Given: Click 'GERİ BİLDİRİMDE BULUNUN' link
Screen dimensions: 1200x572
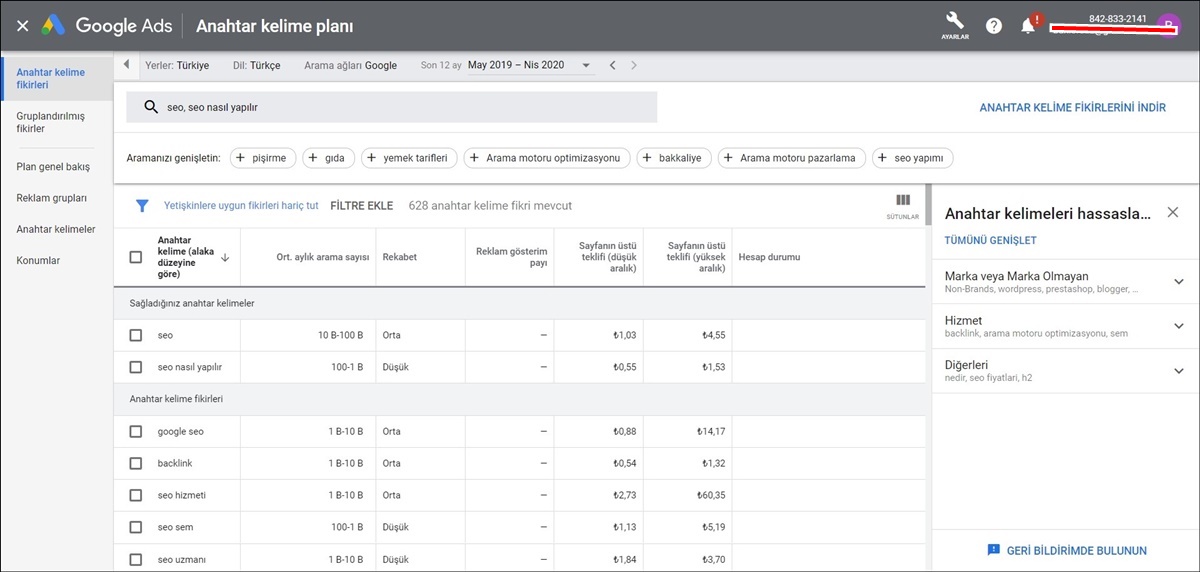Looking at the screenshot, I should coord(1076,550).
